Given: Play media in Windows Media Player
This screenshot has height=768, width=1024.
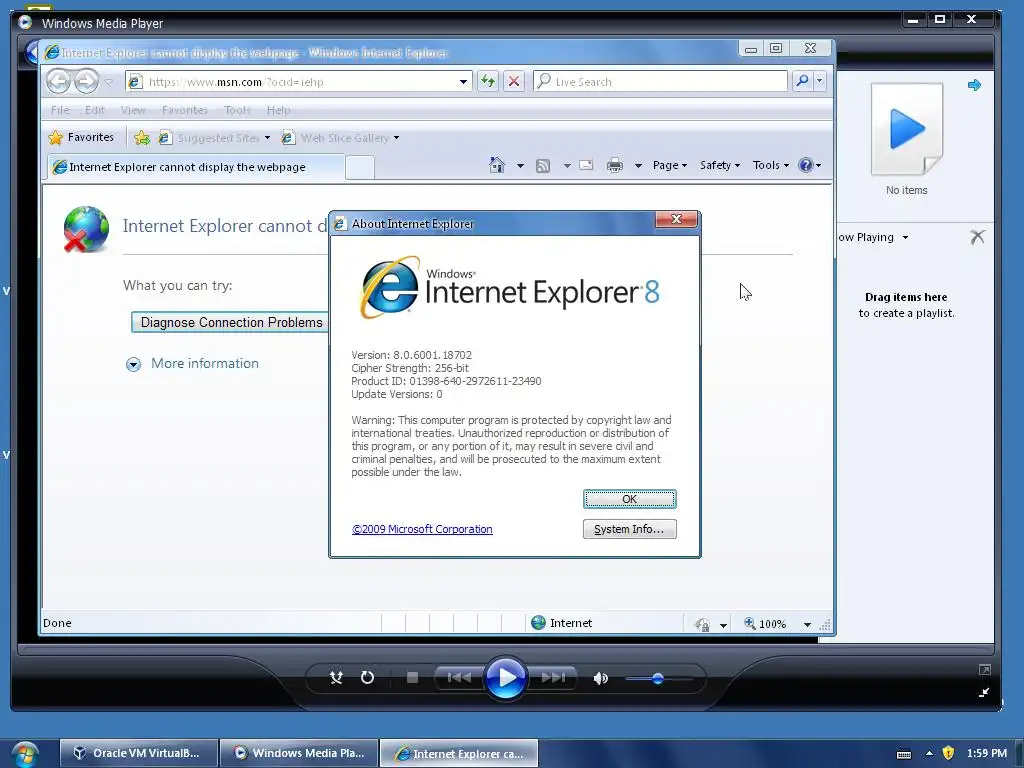Looking at the screenshot, I should pyautogui.click(x=505, y=678).
